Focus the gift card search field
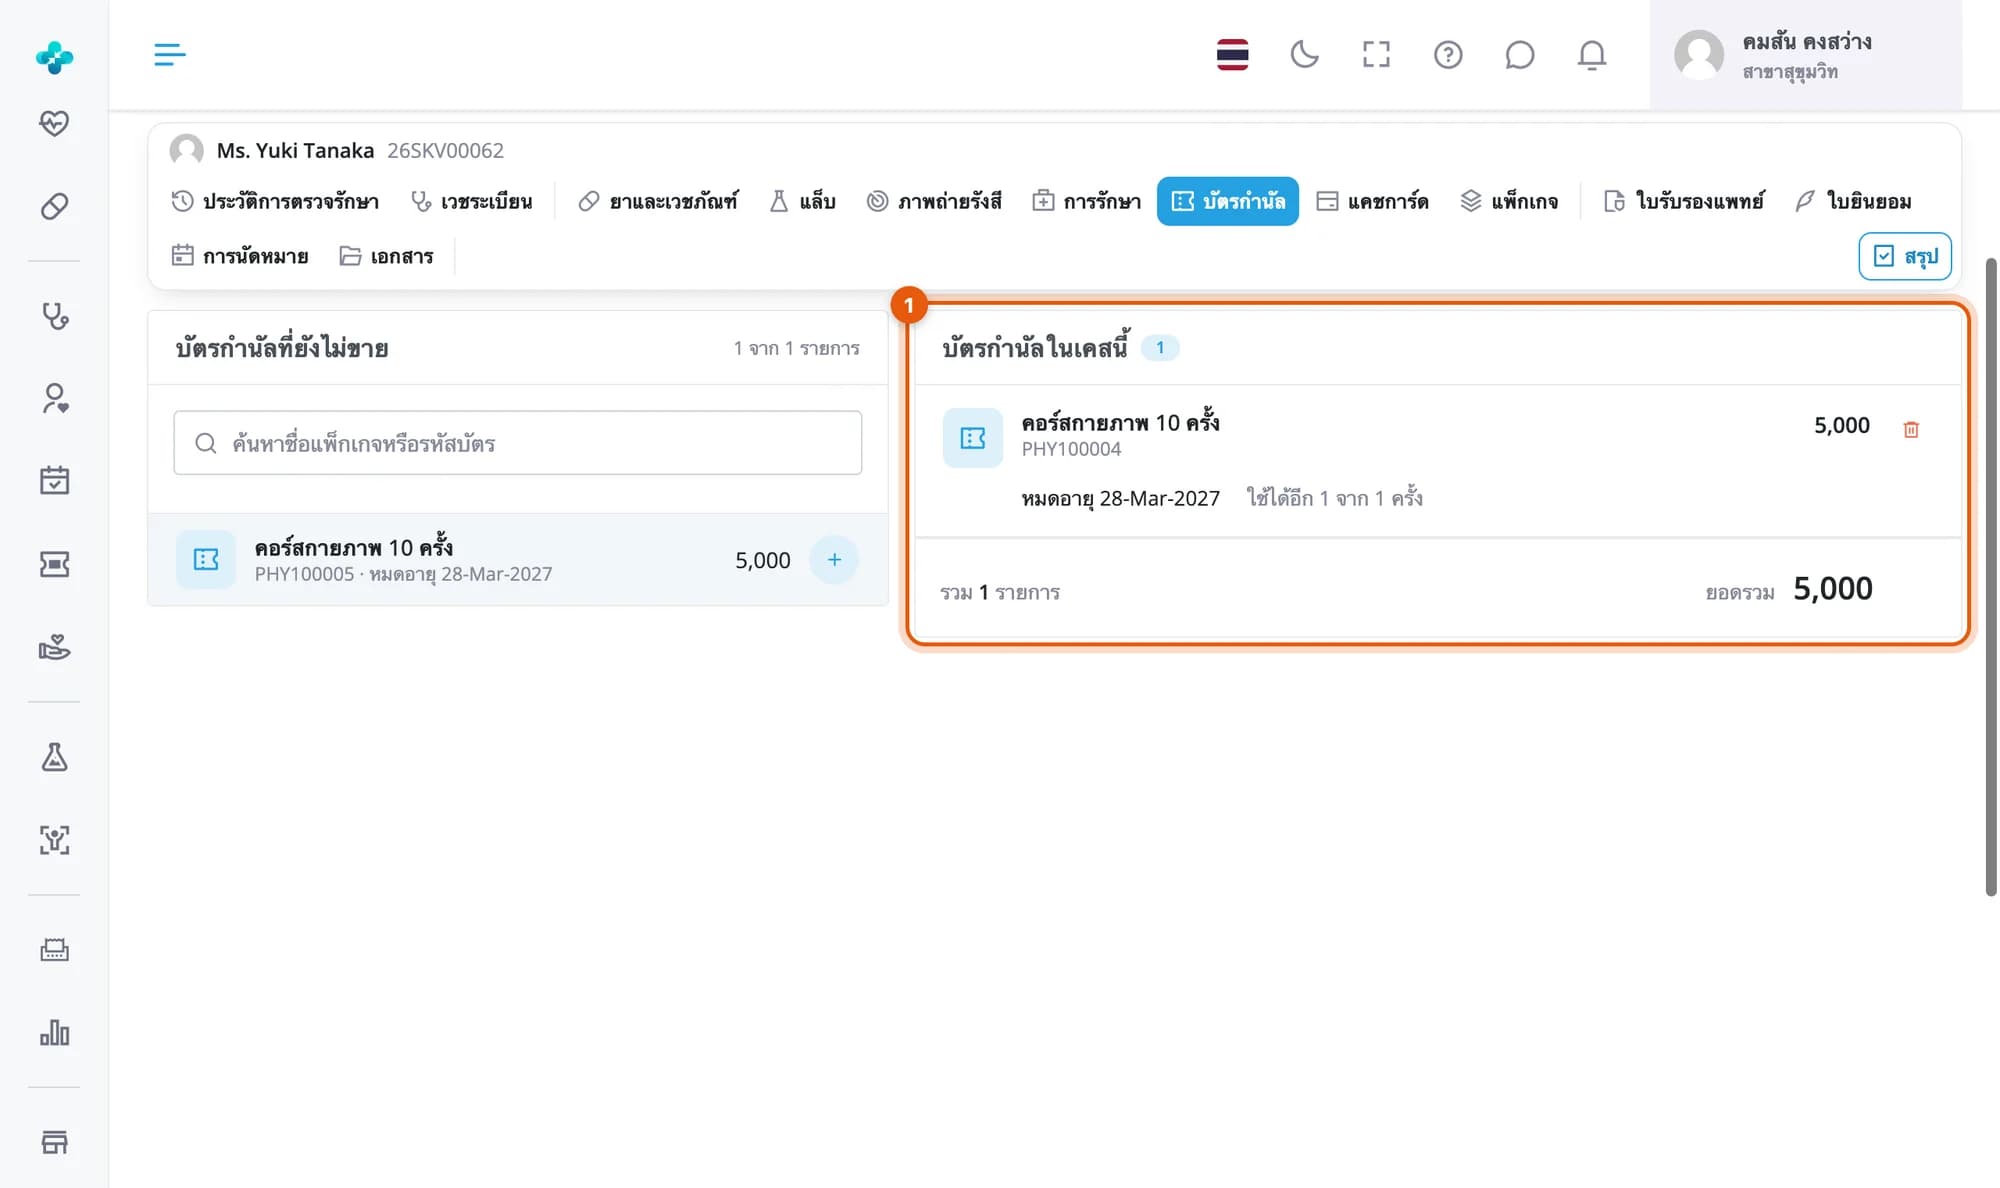 pos(518,443)
